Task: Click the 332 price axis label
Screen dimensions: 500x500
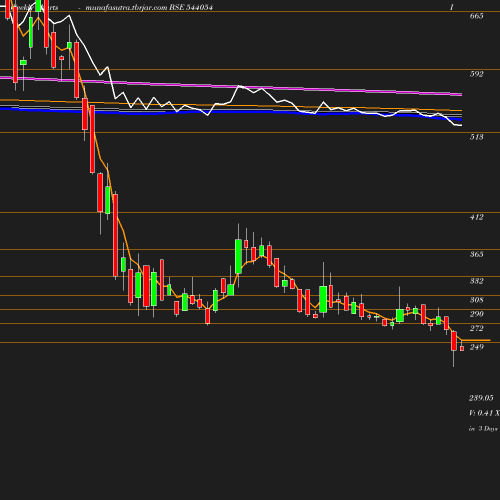Action: (x=476, y=281)
